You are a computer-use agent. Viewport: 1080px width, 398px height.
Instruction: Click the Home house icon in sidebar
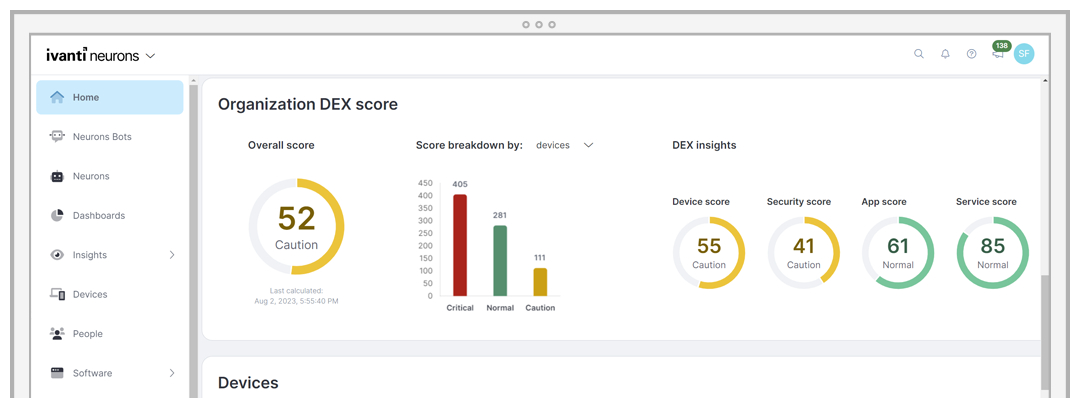pyautogui.click(x=57, y=97)
